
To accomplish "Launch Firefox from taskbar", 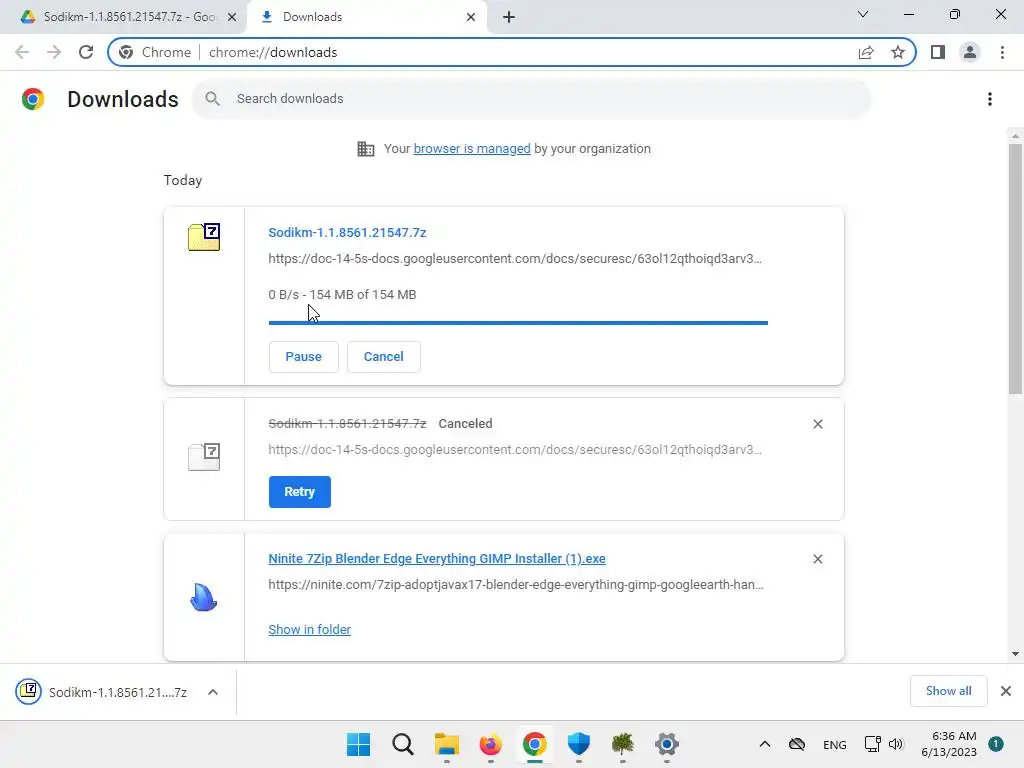I will point(490,744).
